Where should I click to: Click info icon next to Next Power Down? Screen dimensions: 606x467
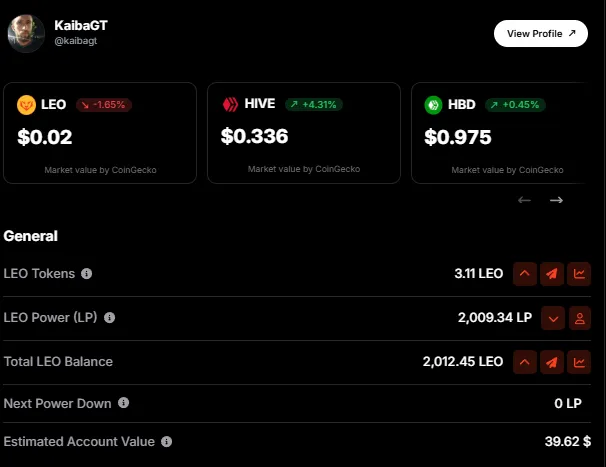tap(123, 403)
